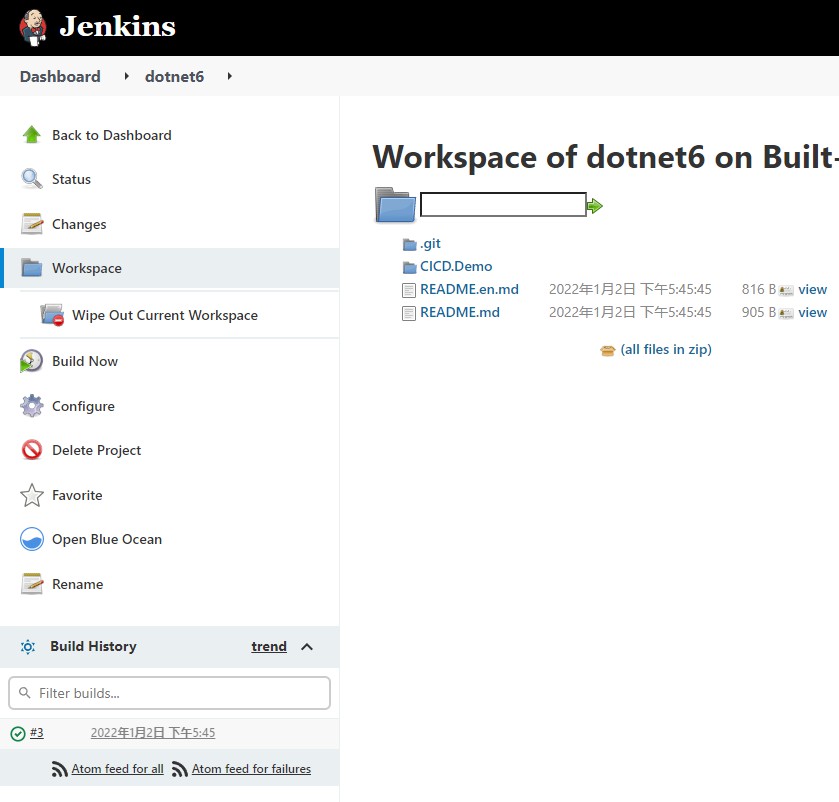The image size is (839, 802).
Task: Expand the Dashboard breadcrumb arrow
Action: pyautogui.click(x=126, y=76)
